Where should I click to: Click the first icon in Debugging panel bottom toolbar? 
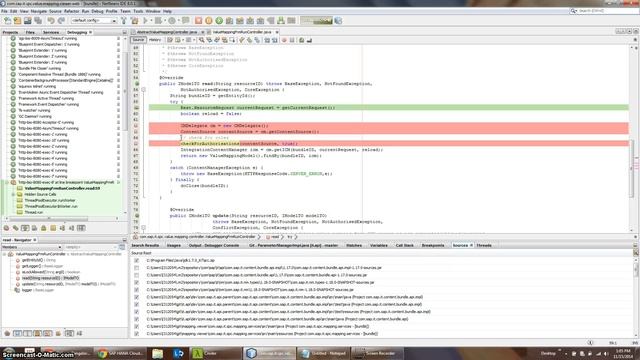point(7,228)
